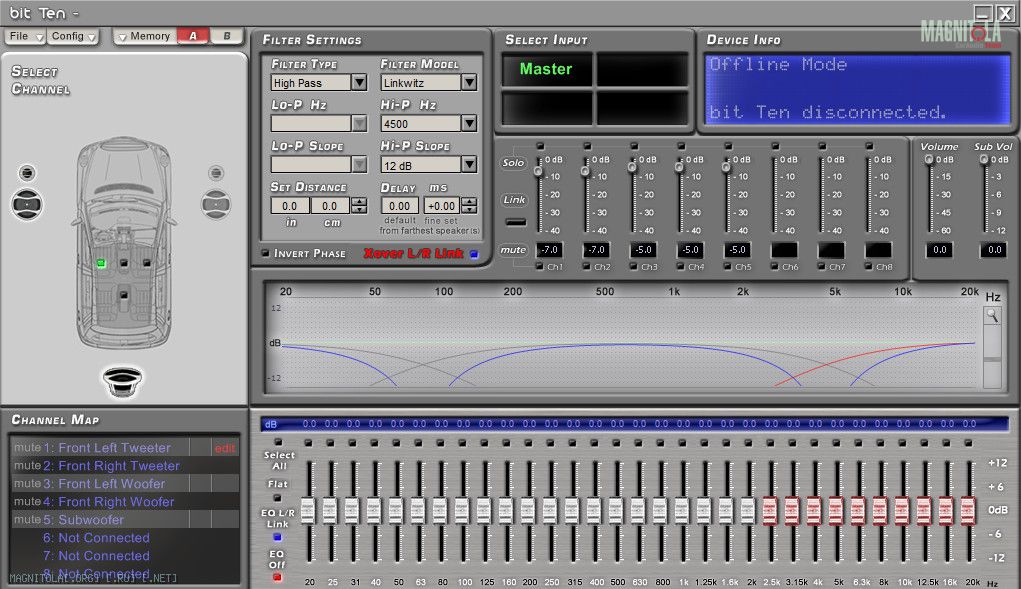Click the front right tweeter speaker icon

[x=216, y=173]
